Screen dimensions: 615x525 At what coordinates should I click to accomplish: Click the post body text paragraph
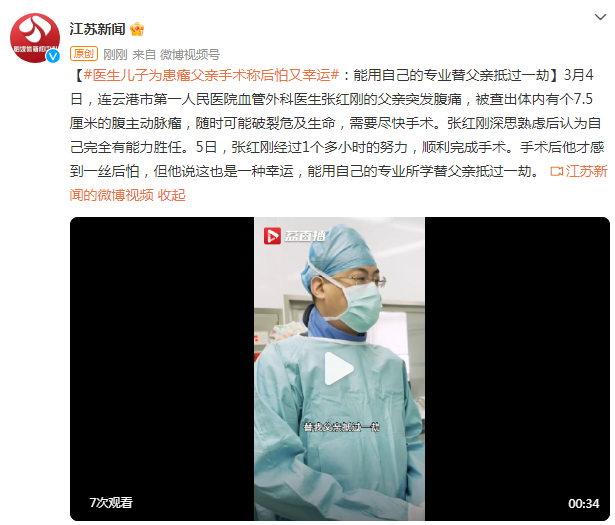[339, 135]
